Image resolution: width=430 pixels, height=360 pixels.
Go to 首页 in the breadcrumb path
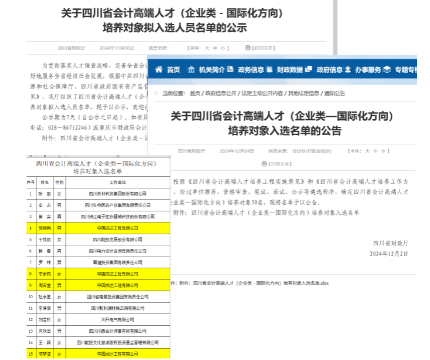pos(195,93)
